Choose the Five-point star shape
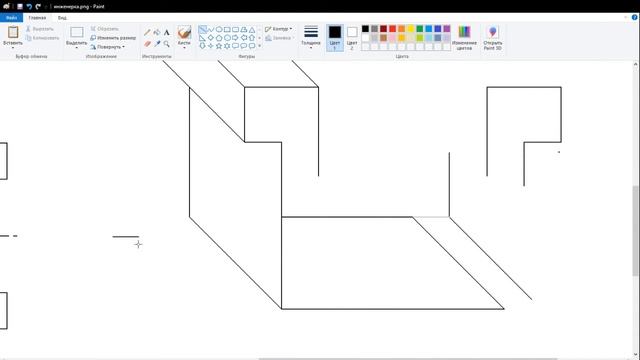 219,46
